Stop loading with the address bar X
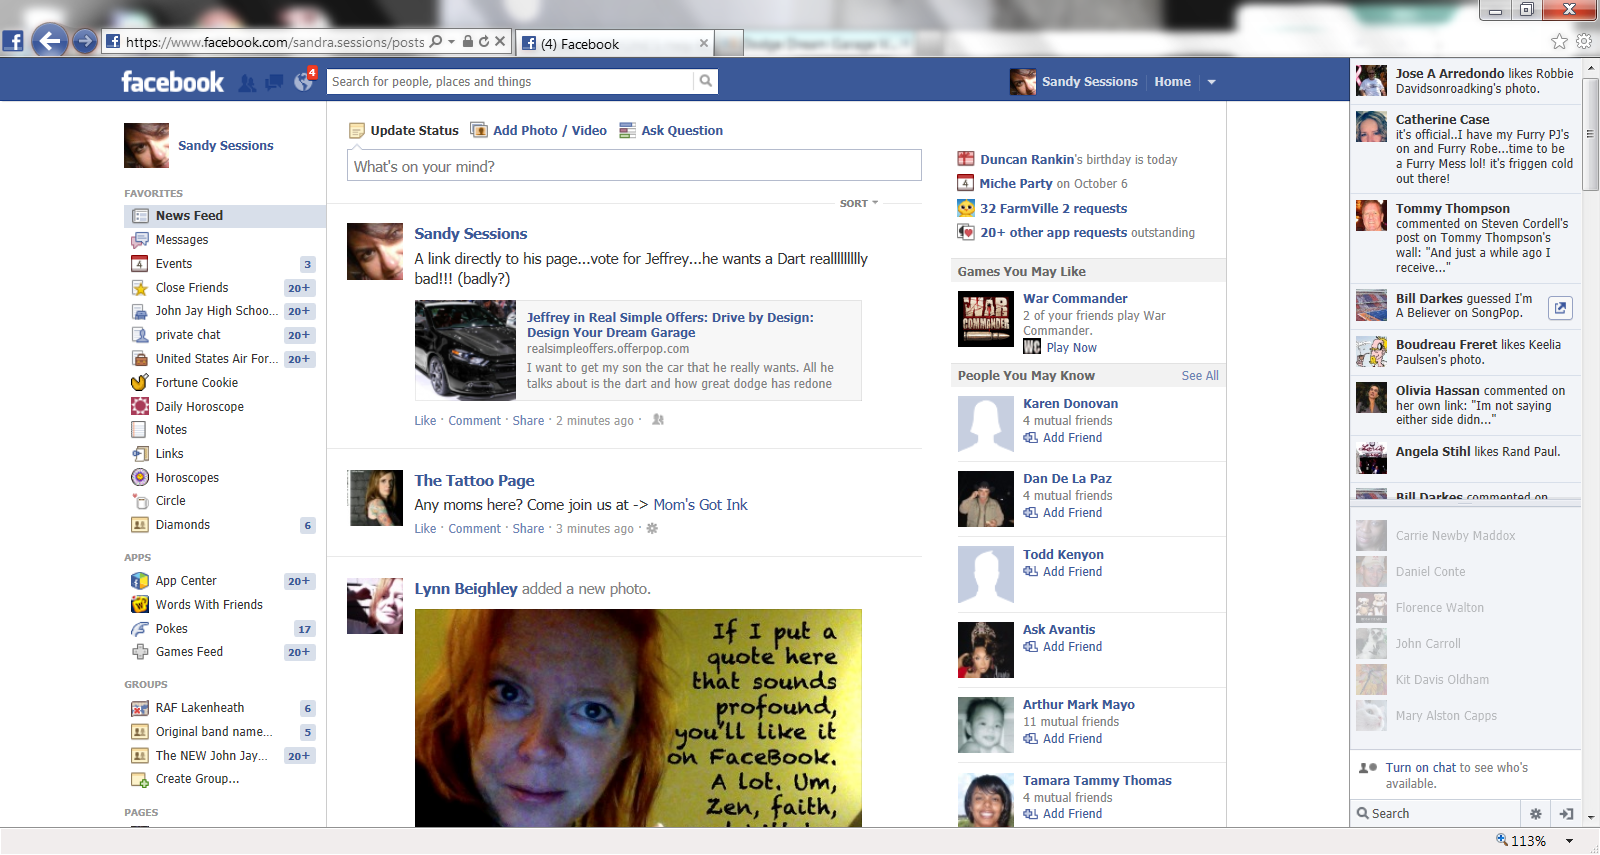1600x855 pixels. pos(500,42)
